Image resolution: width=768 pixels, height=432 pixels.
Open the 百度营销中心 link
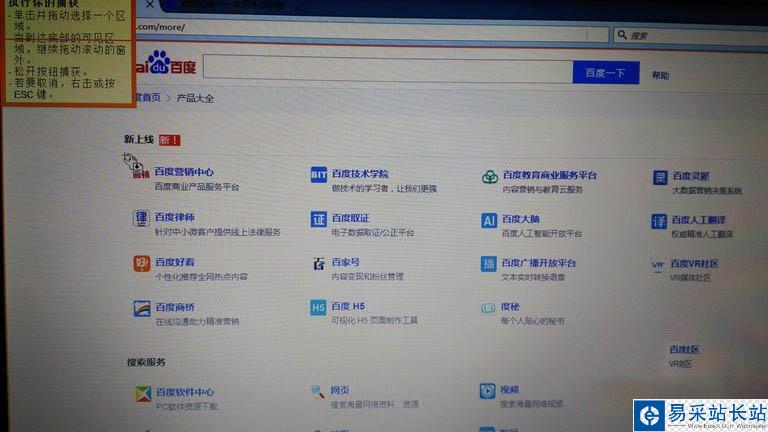pyautogui.click(x=184, y=172)
